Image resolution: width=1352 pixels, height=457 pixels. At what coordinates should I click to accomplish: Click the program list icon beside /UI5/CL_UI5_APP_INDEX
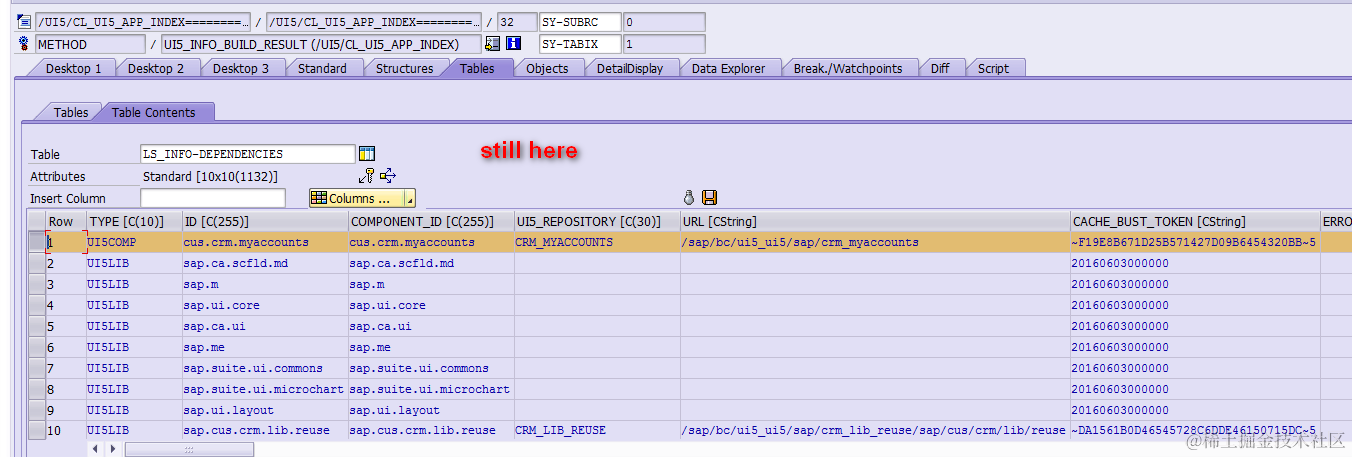(x=24, y=22)
